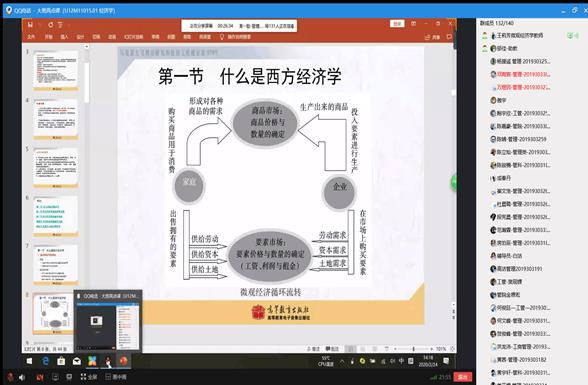588x385 pixels.
Task: Open the Mail app from the taskbar
Action: (76, 361)
